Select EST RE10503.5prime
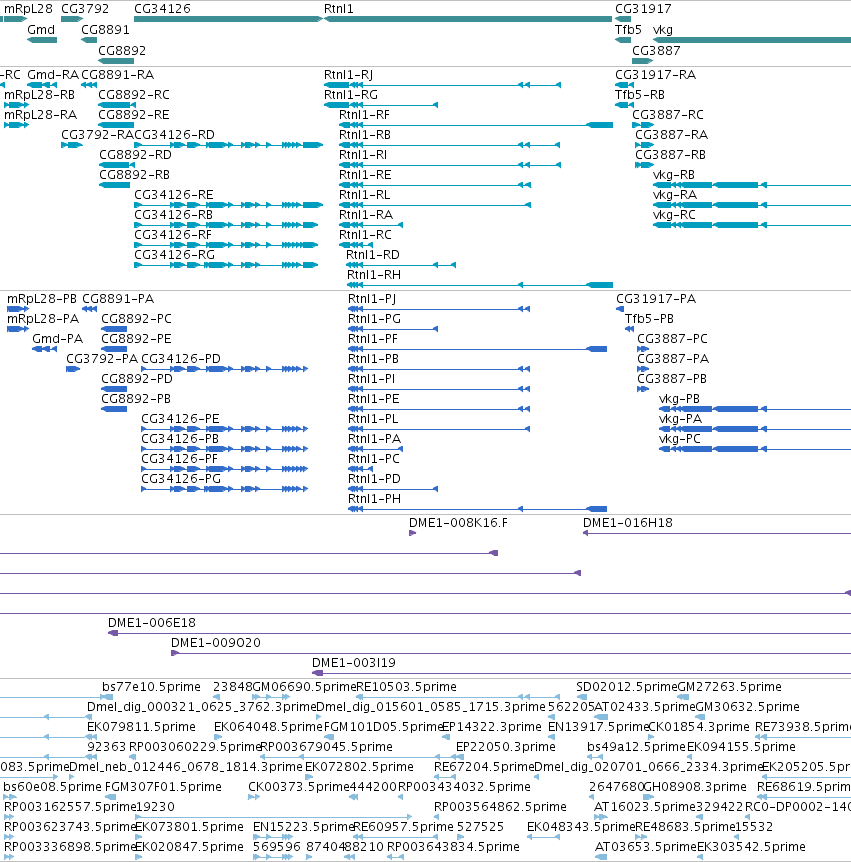Viewport: 851px width, 862px height. (x=406, y=687)
